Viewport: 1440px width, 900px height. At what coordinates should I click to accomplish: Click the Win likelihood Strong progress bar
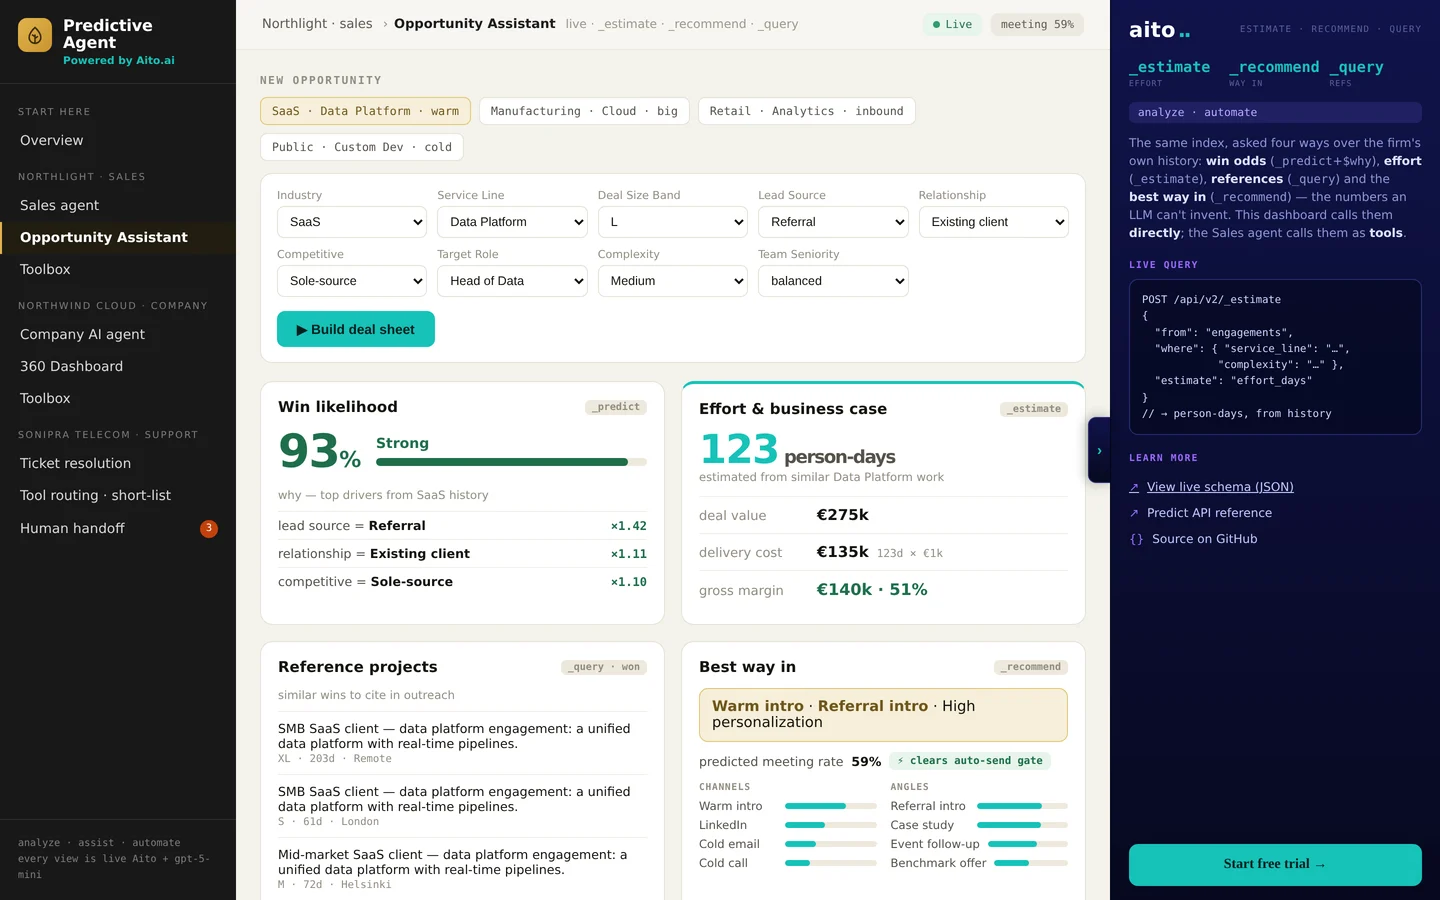coord(511,462)
